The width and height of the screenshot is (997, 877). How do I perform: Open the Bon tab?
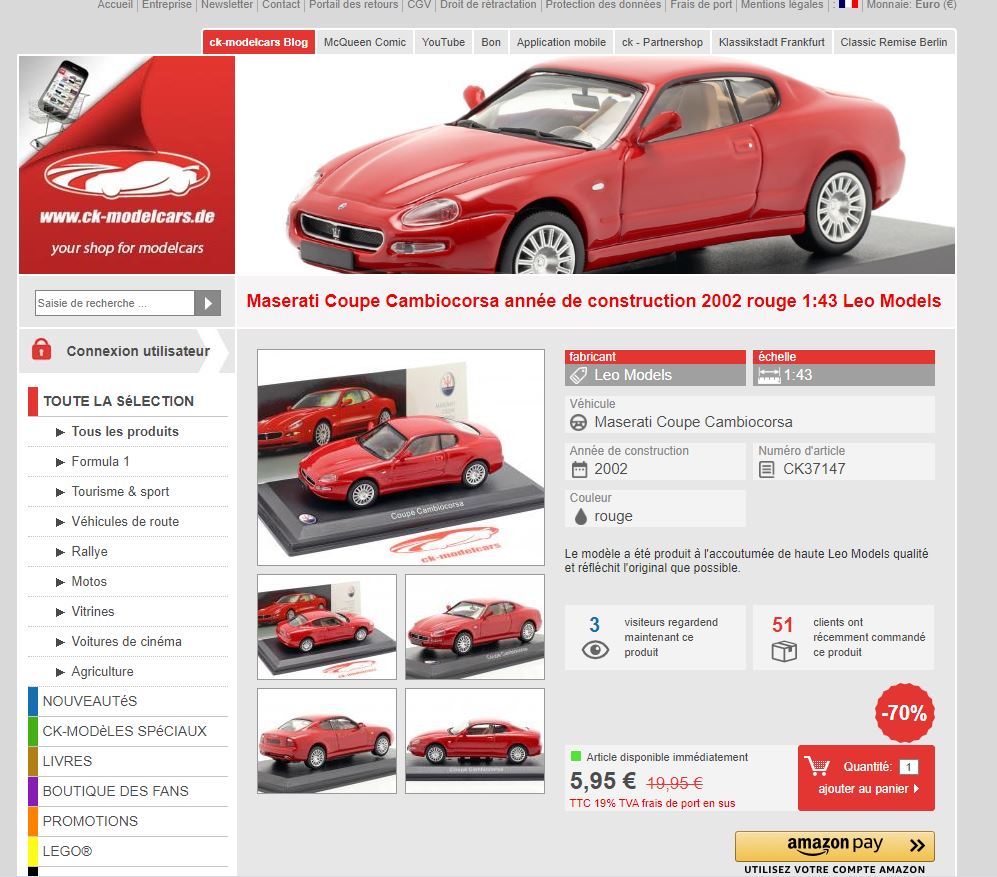[x=491, y=42]
